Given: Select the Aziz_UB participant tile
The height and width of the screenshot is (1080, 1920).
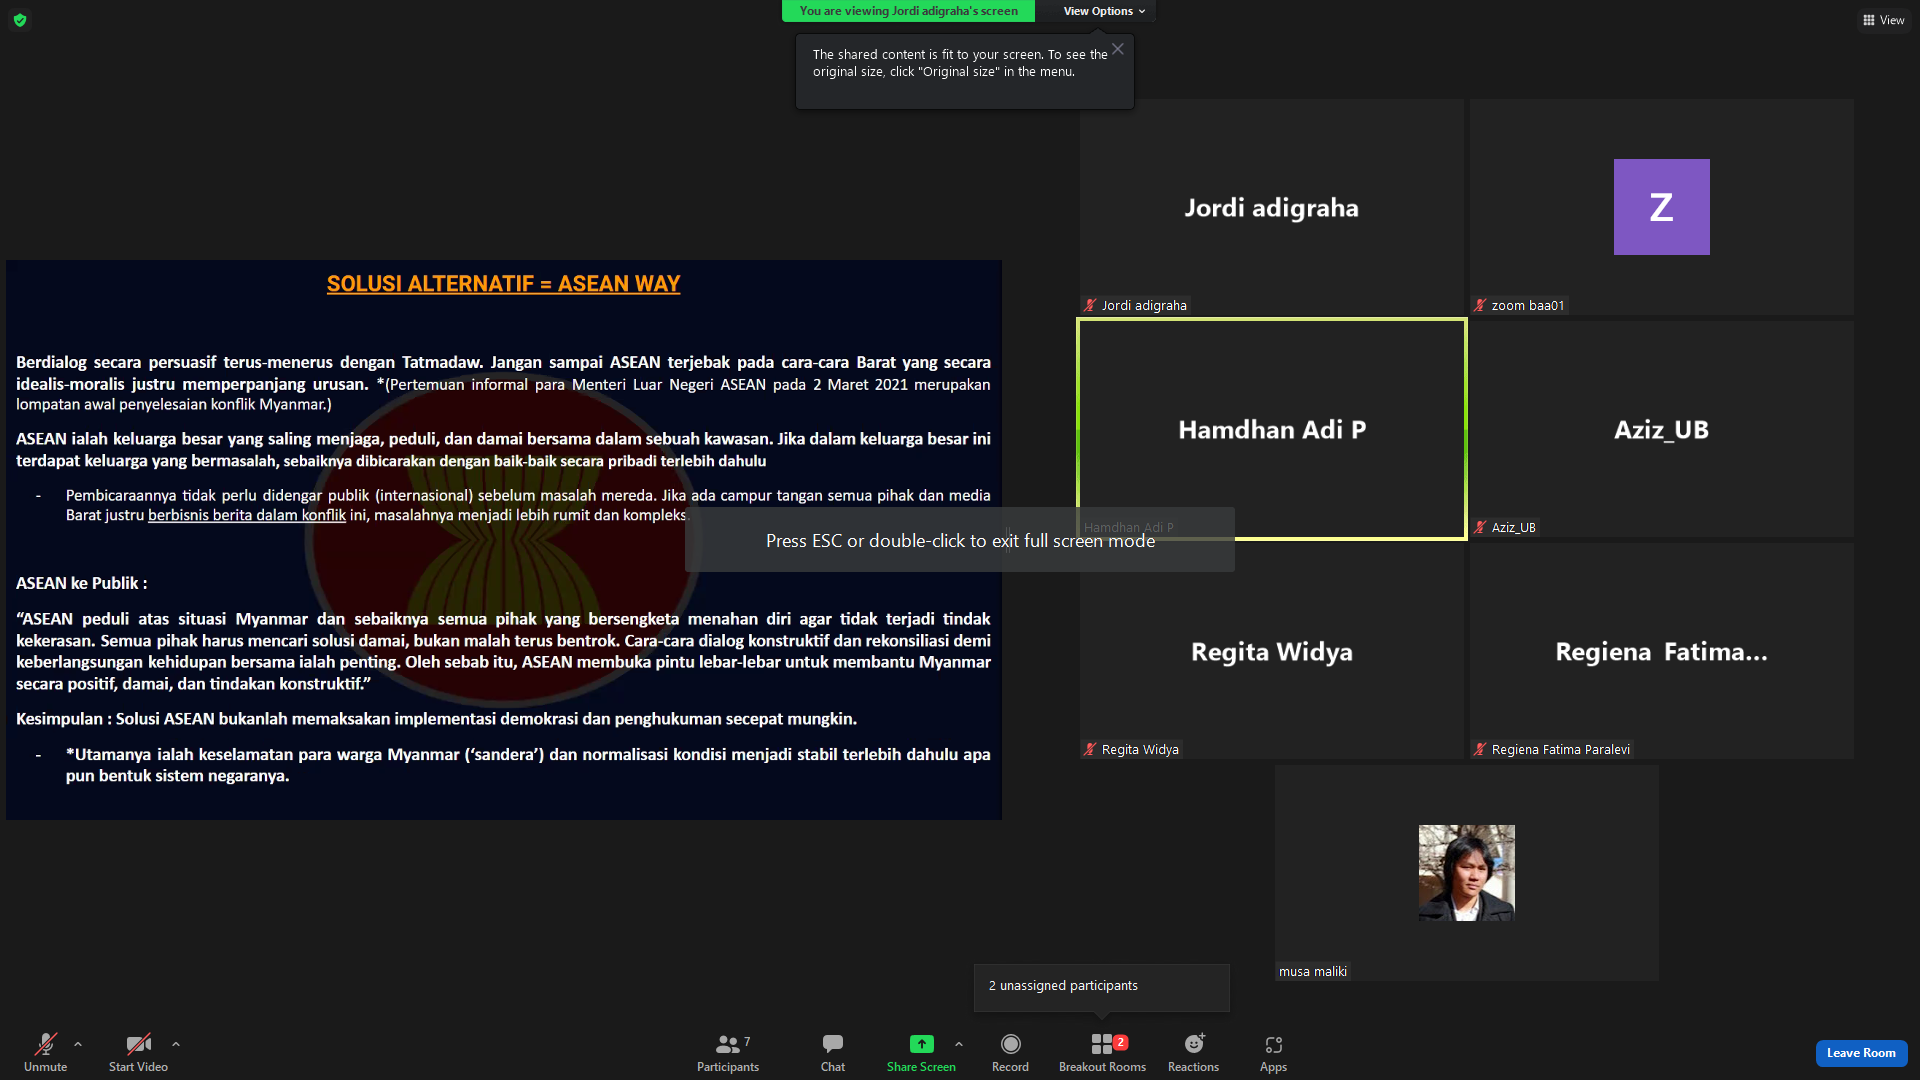Looking at the screenshot, I should (x=1661, y=429).
